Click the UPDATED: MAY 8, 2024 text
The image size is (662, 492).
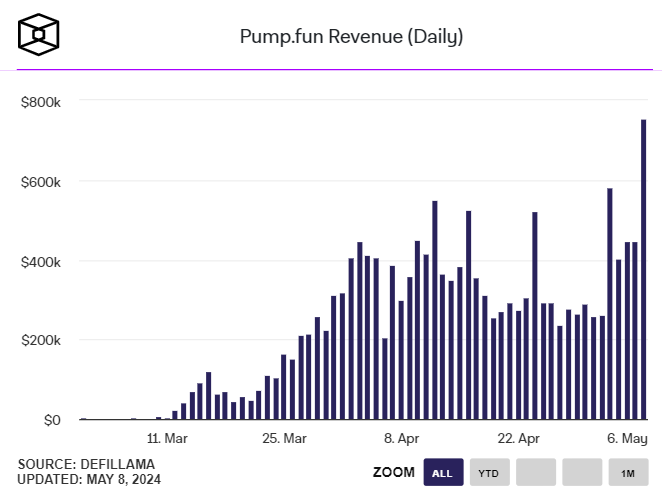[x=89, y=479]
